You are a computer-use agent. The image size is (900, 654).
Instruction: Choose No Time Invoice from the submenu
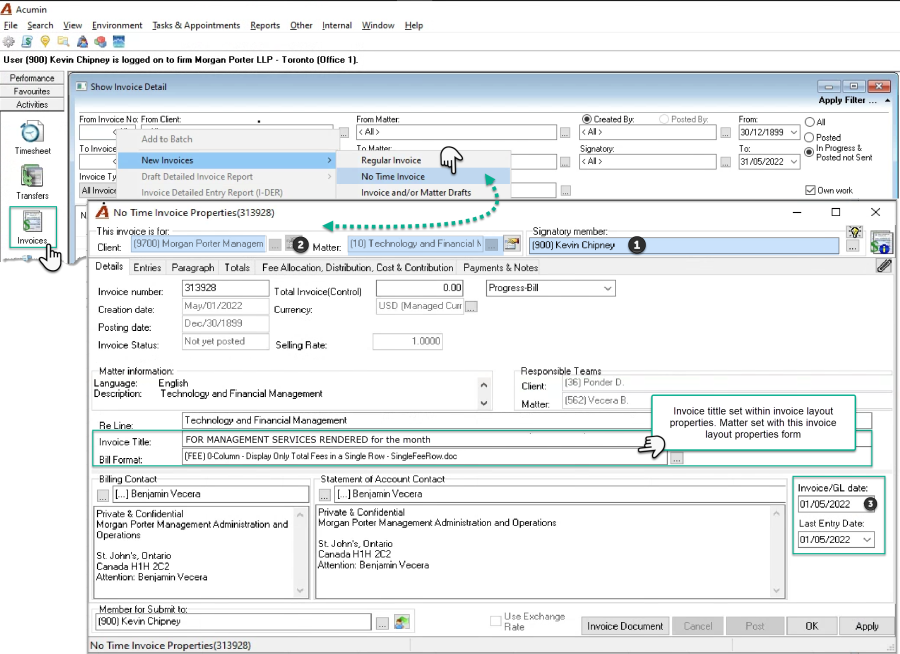click(x=393, y=177)
